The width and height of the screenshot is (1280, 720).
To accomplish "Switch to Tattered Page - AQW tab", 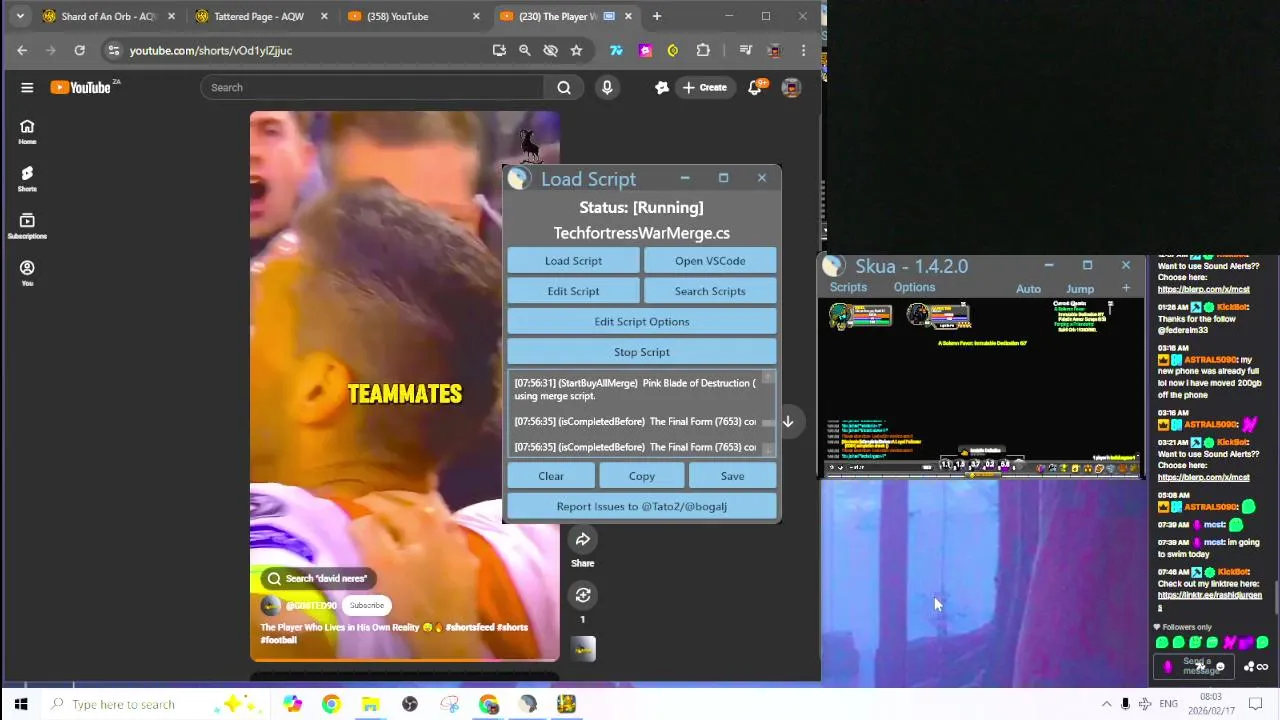I will [x=259, y=16].
